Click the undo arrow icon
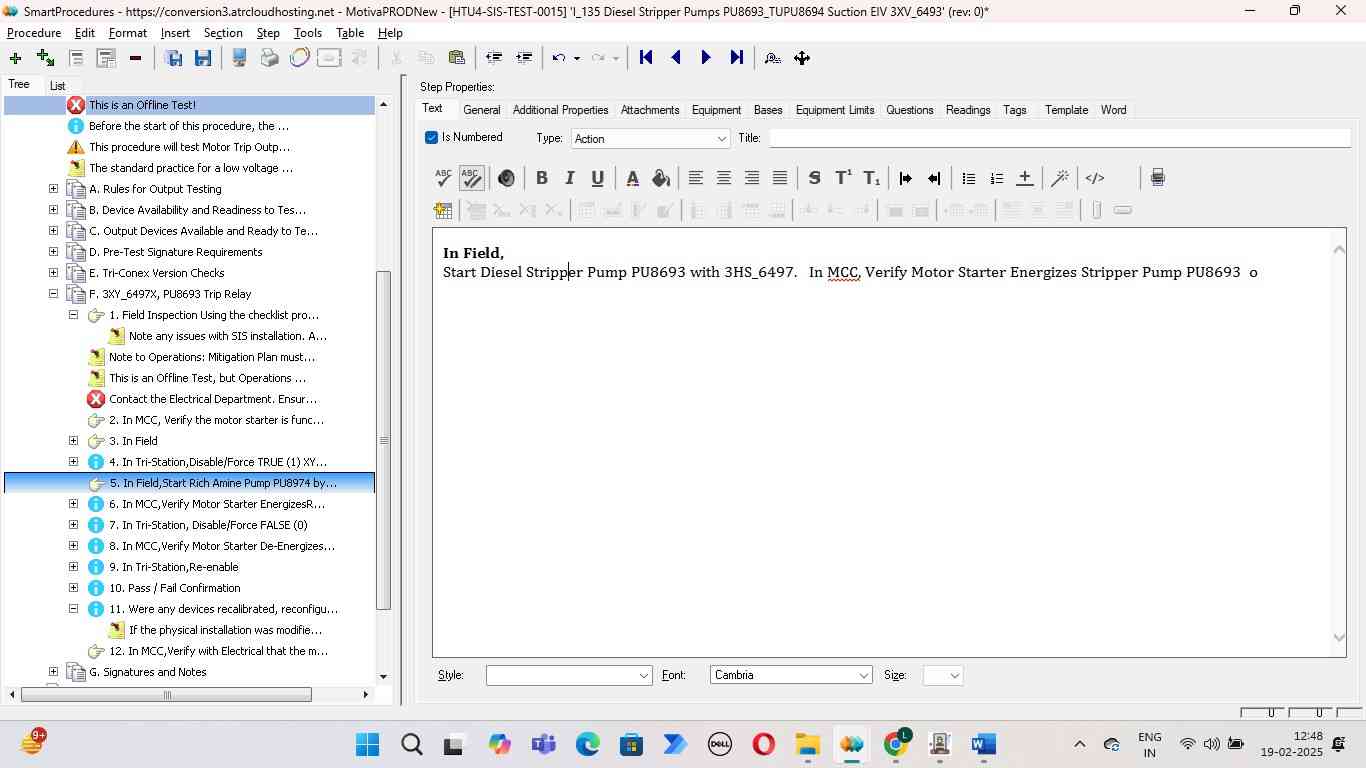This screenshot has width=1366, height=768. 559,58
